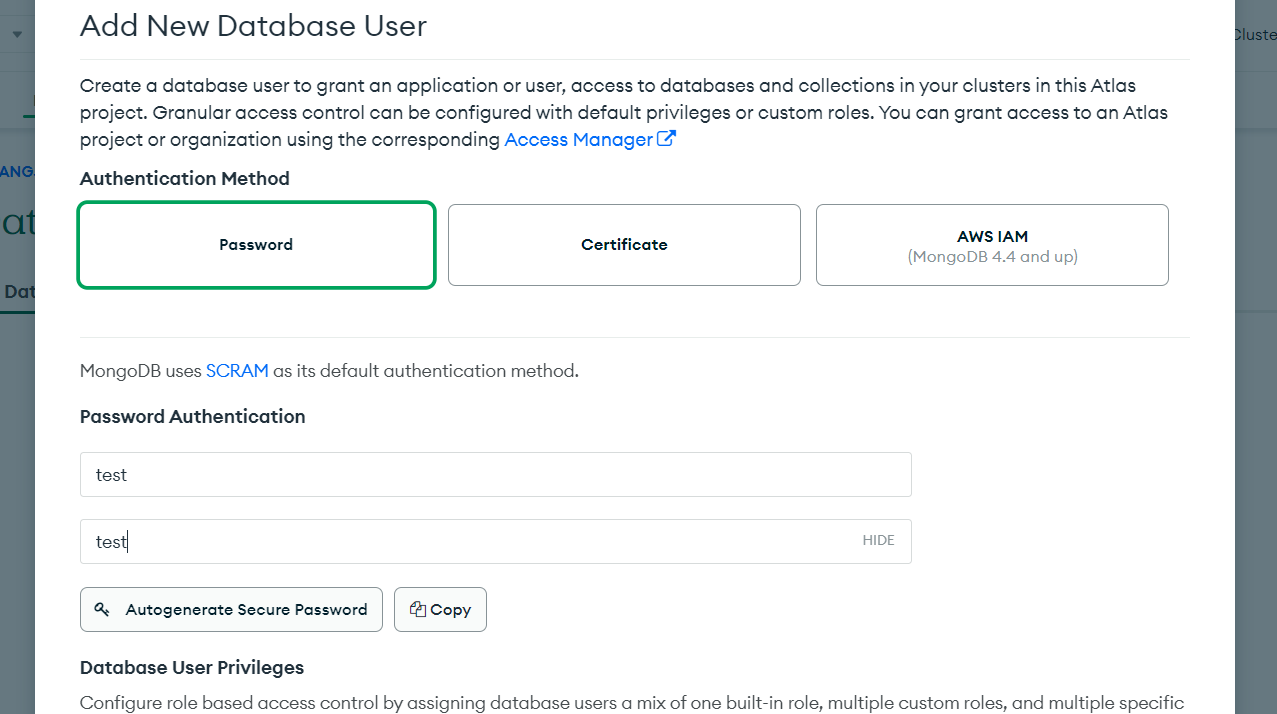The image size is (1277, 714).
Task: Click the Password Authentication heading
Action: (193, 417)
